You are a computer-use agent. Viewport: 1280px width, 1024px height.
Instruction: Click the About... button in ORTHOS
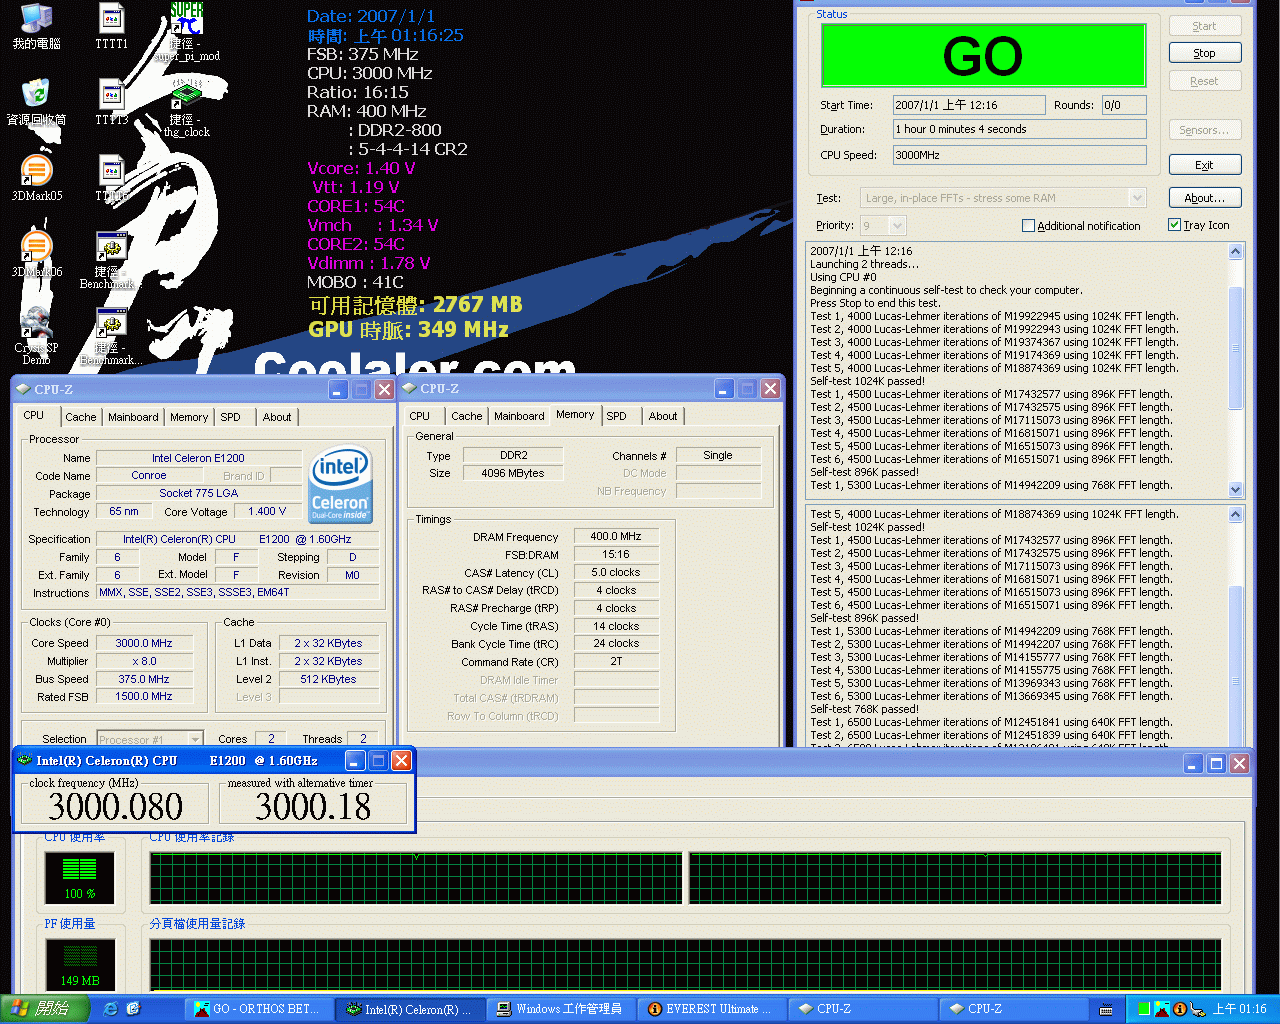[x=1205, y=198]
